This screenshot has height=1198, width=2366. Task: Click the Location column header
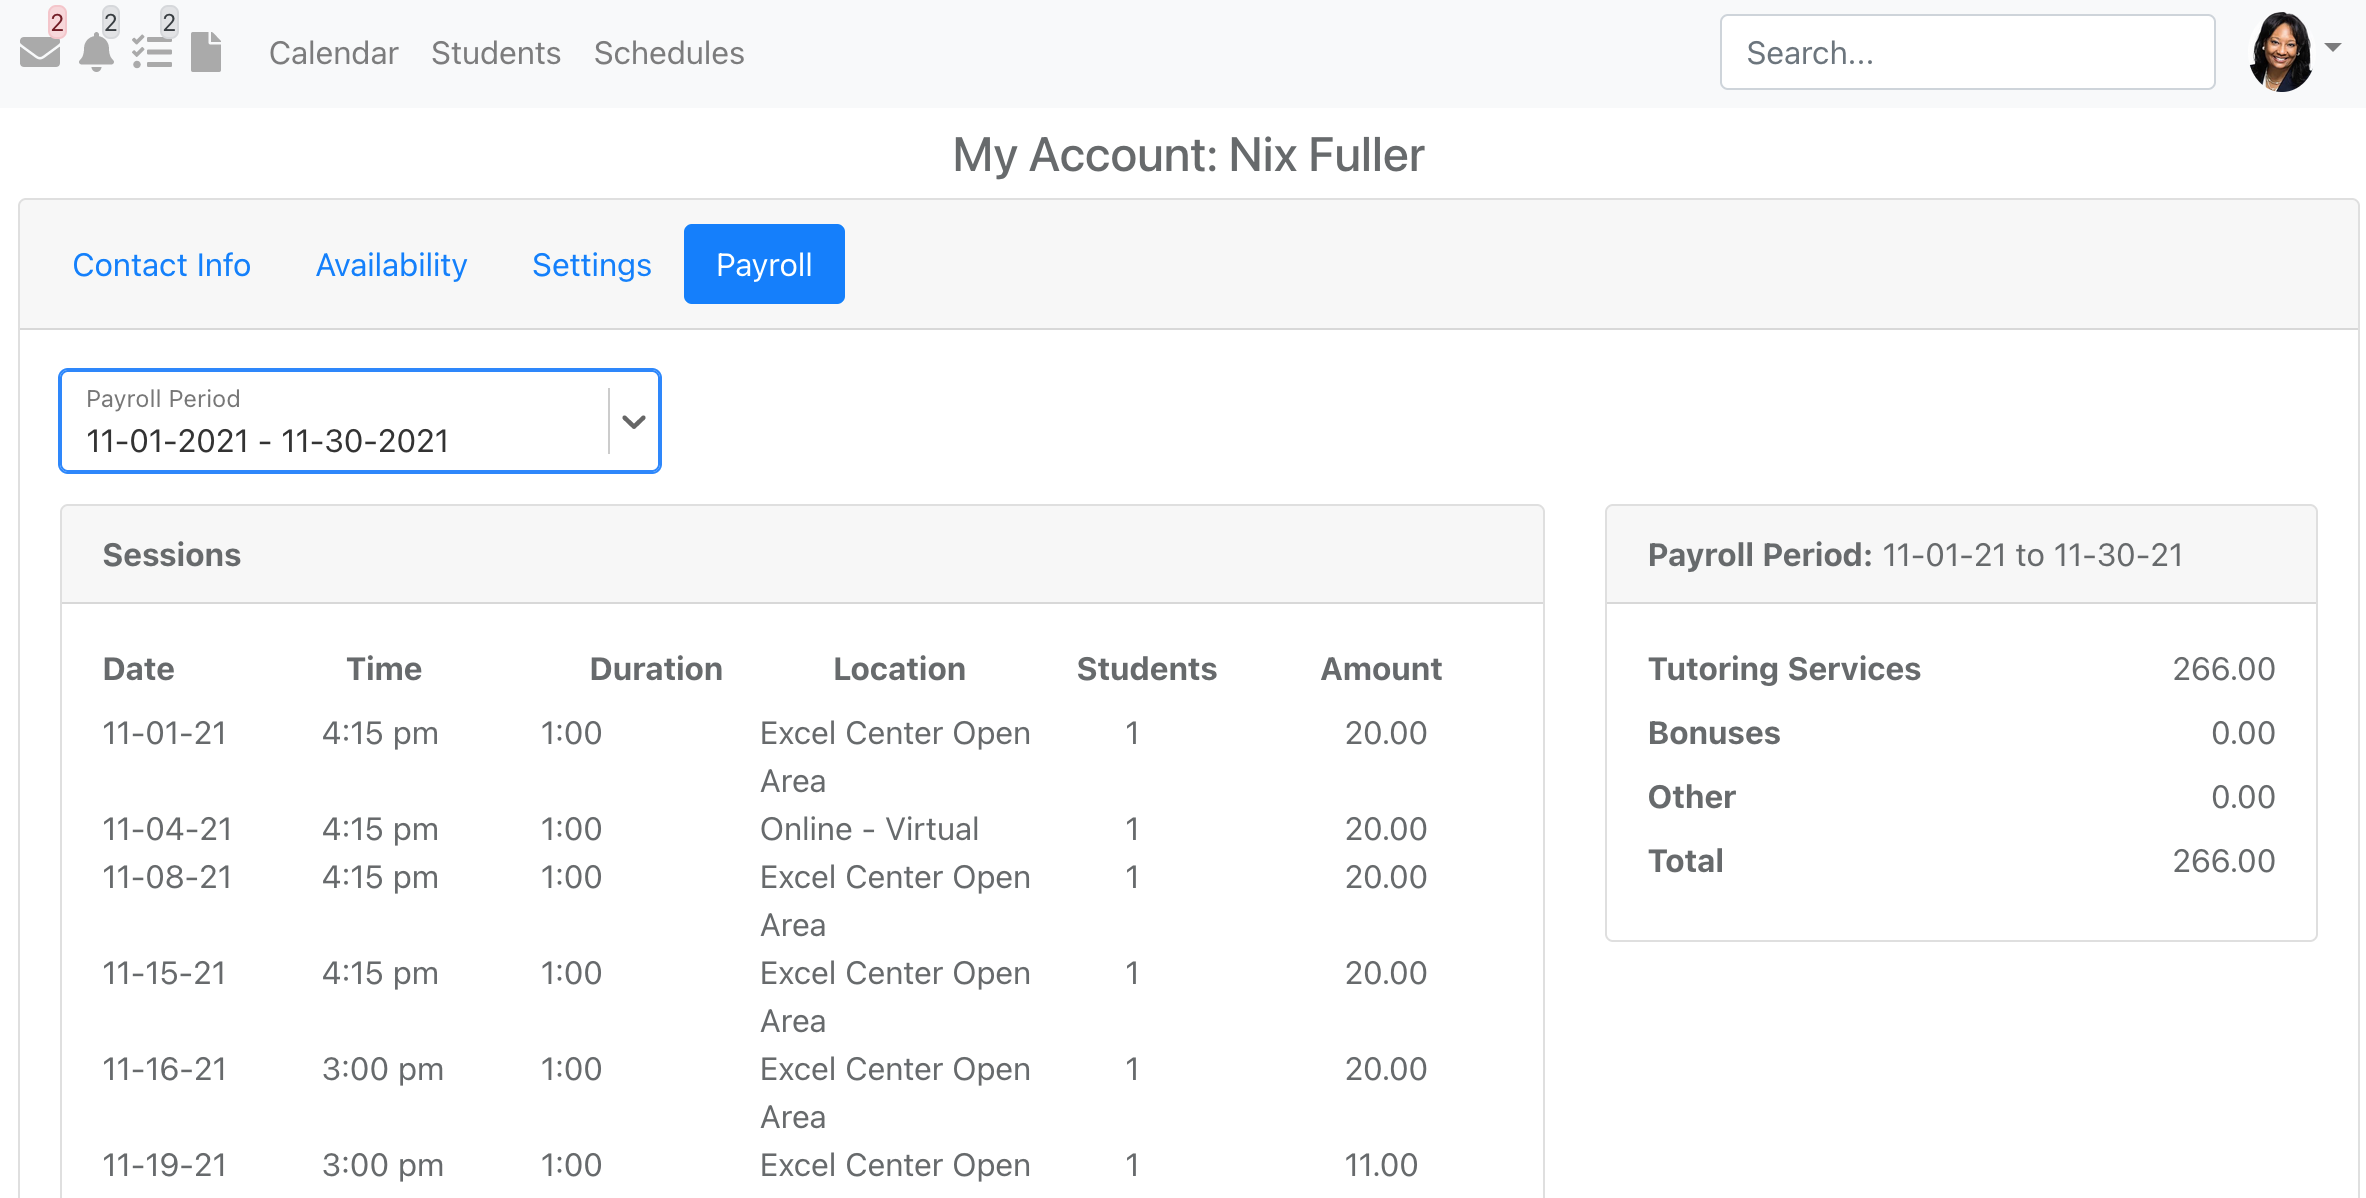click(899, 669)
